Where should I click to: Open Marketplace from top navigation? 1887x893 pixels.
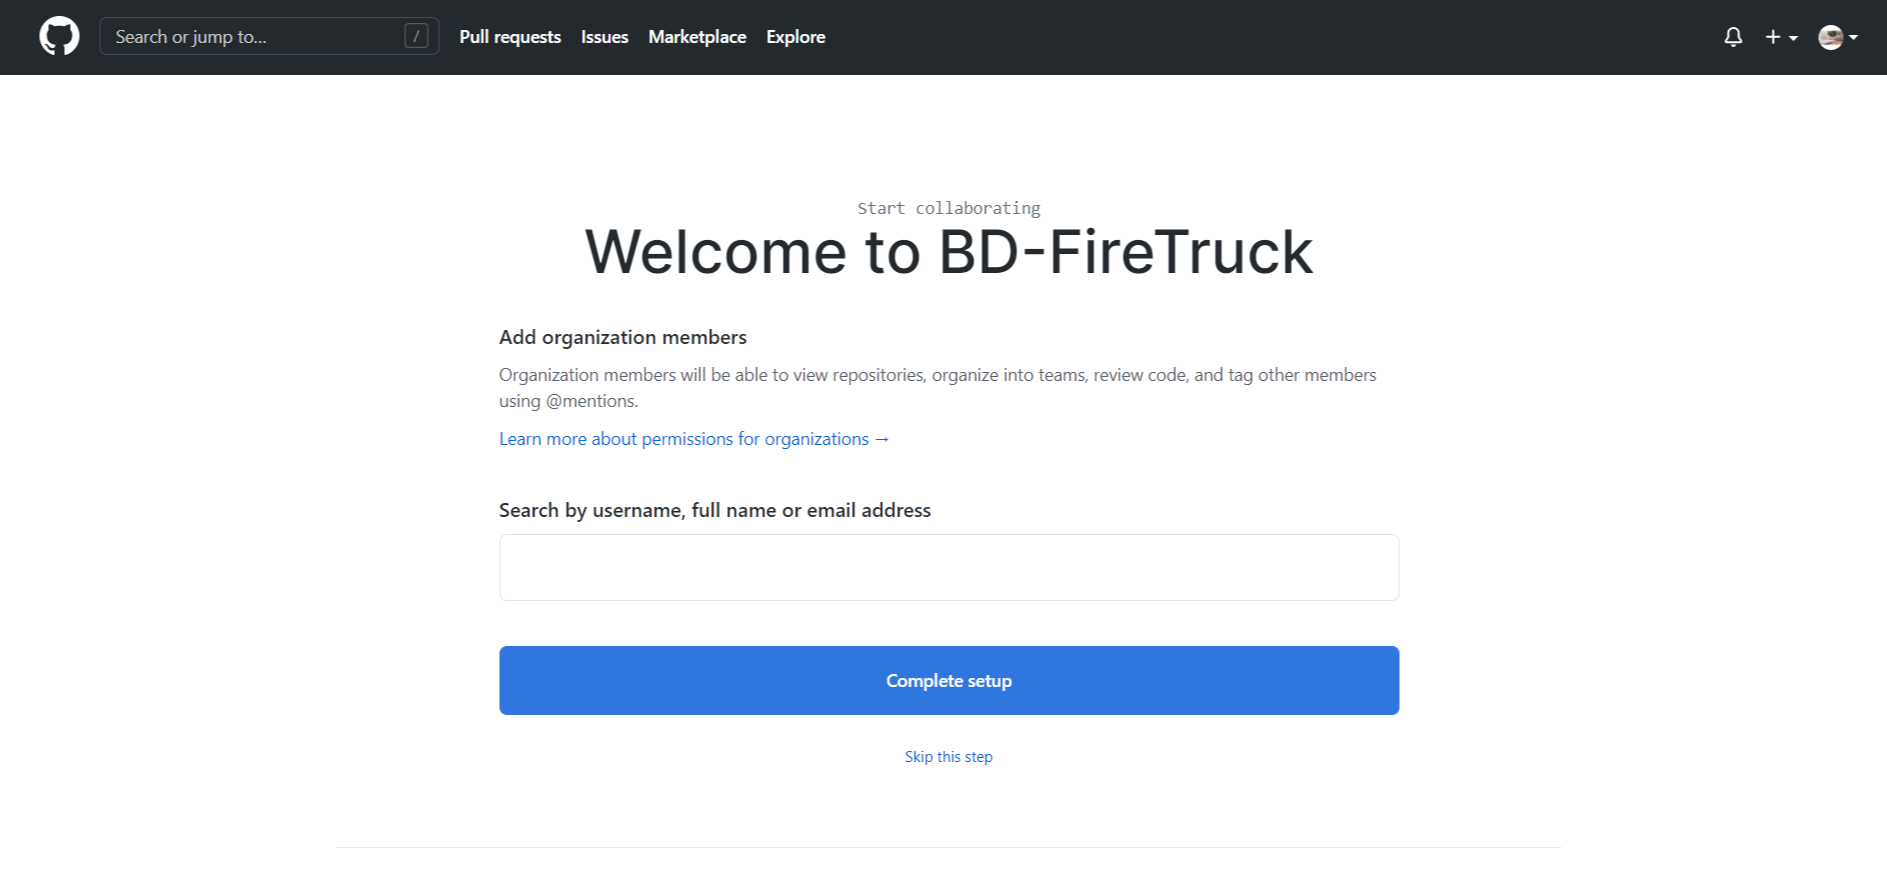click(x=697, y=37)
